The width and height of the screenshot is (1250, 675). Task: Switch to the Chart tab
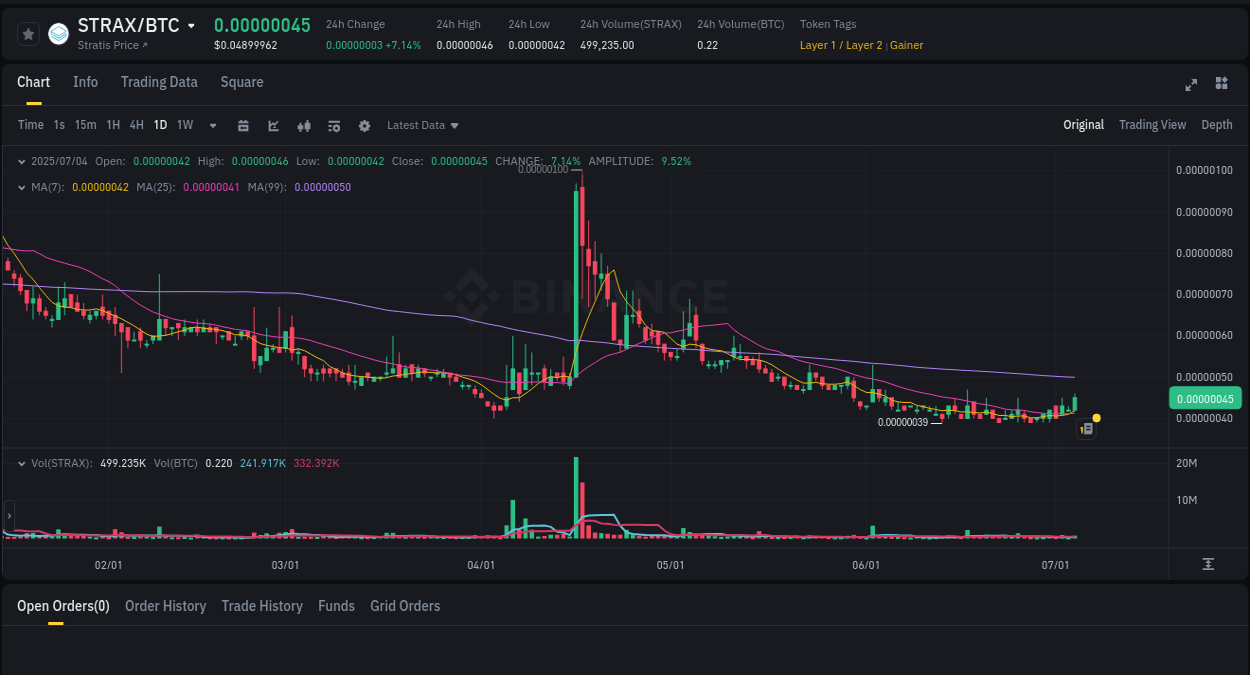[33, 82]
